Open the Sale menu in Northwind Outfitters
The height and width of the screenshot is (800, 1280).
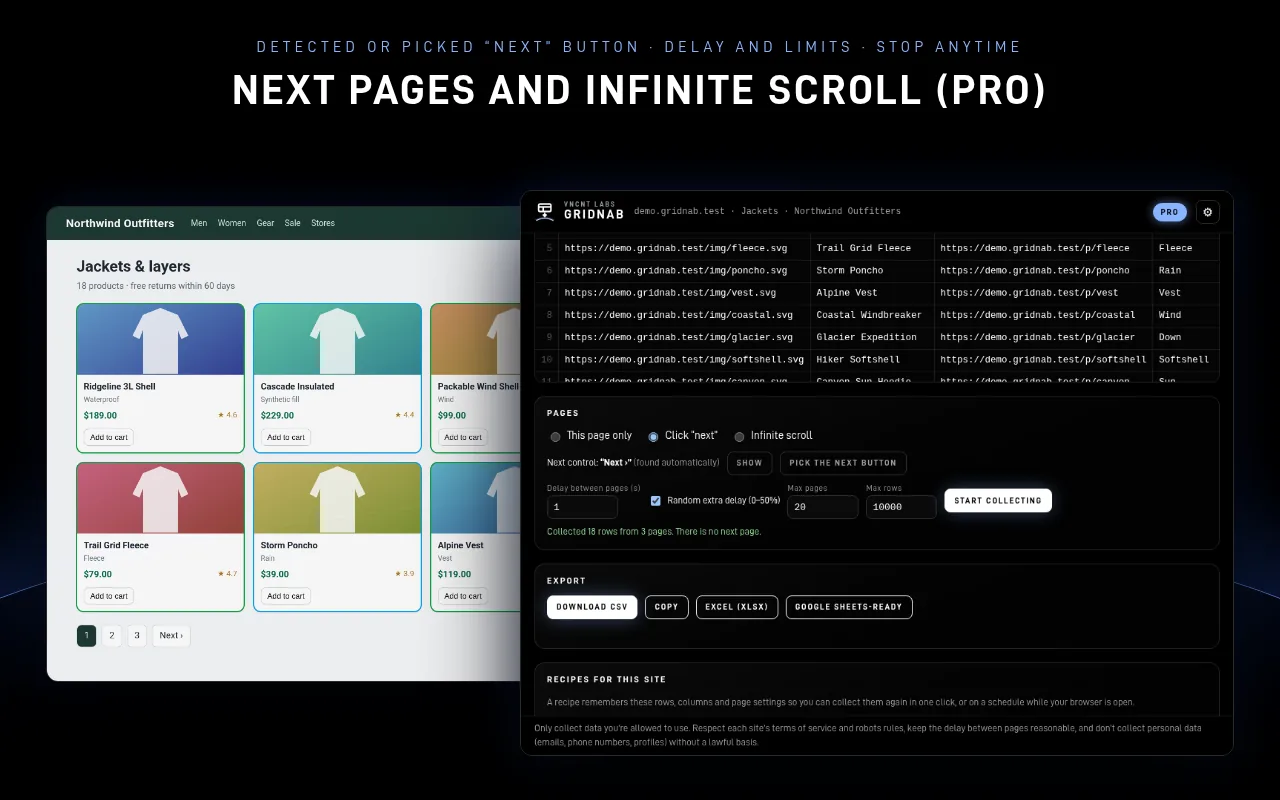click(x=292, y=223)
